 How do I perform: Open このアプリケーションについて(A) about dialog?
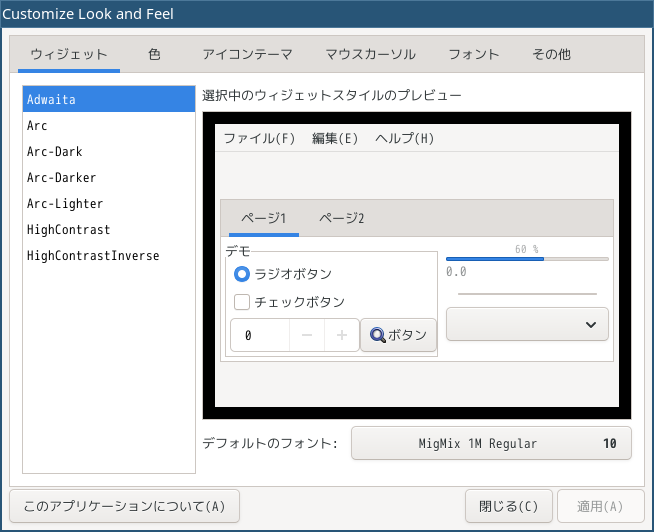(x=124, y=506)
